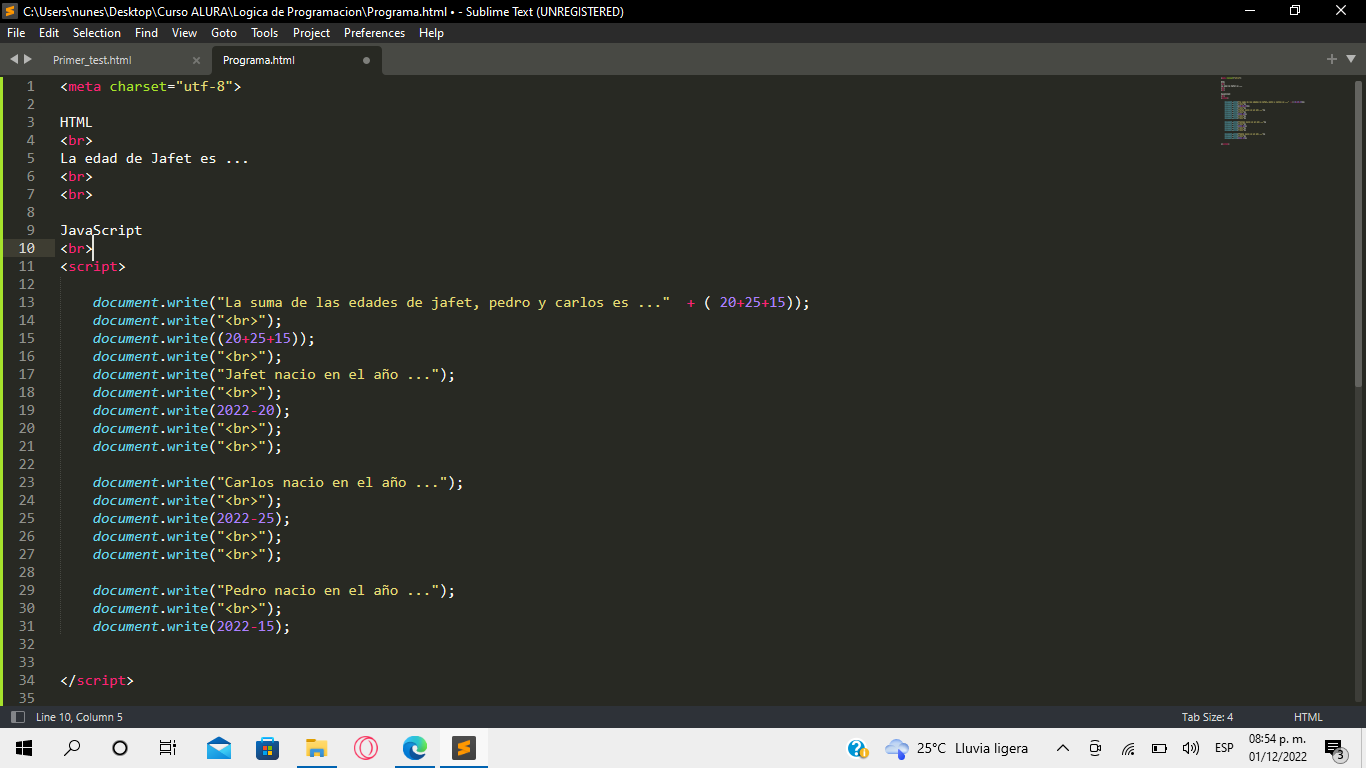Open Opera browser from taskbar
This screenshot has width=1366, height=768.
[x=366, y=748]
